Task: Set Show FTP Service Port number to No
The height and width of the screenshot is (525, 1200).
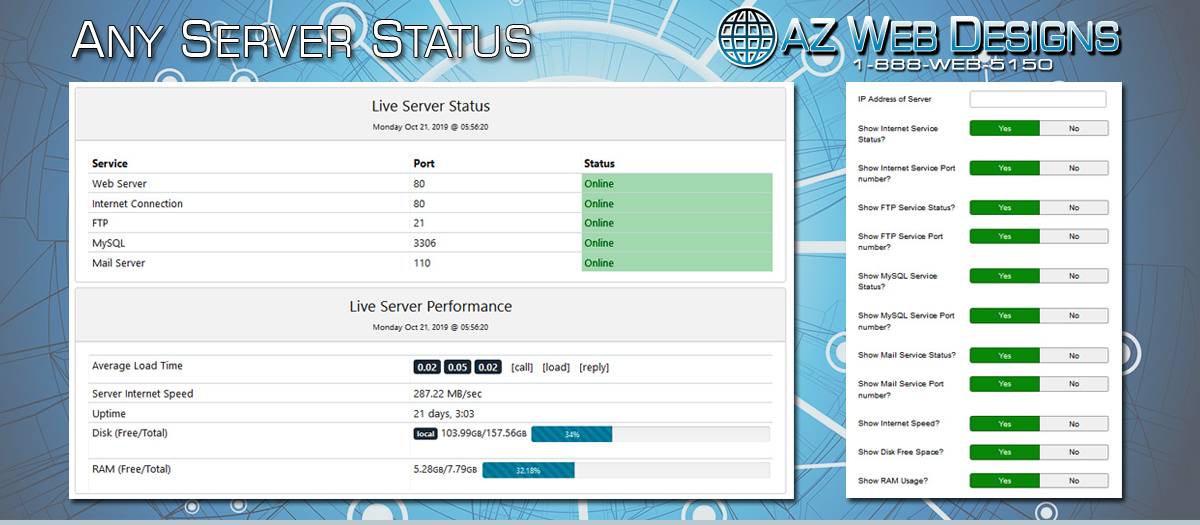Action: (1073, 237)
